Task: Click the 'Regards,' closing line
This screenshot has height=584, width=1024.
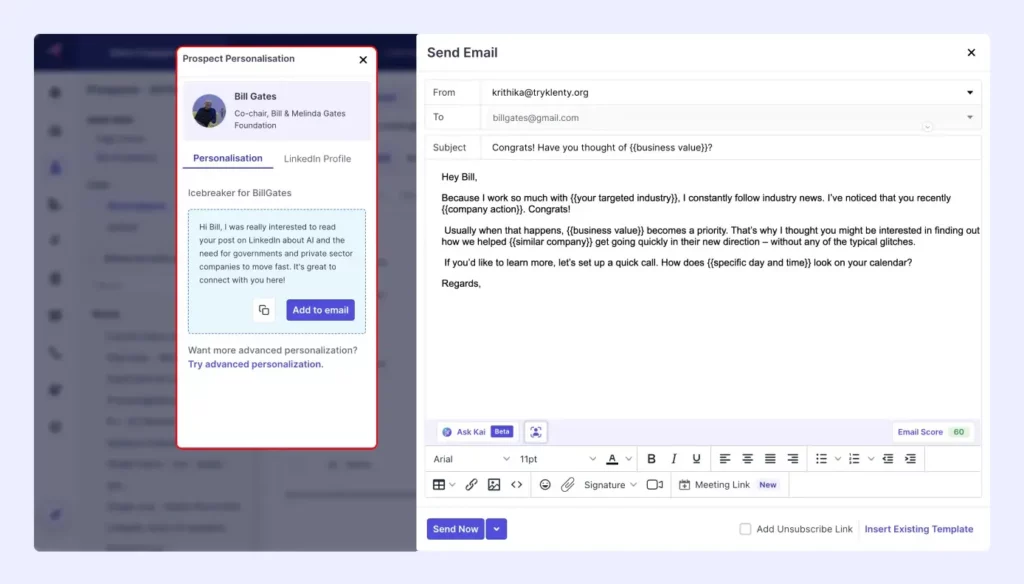Action: pos(461,284)
